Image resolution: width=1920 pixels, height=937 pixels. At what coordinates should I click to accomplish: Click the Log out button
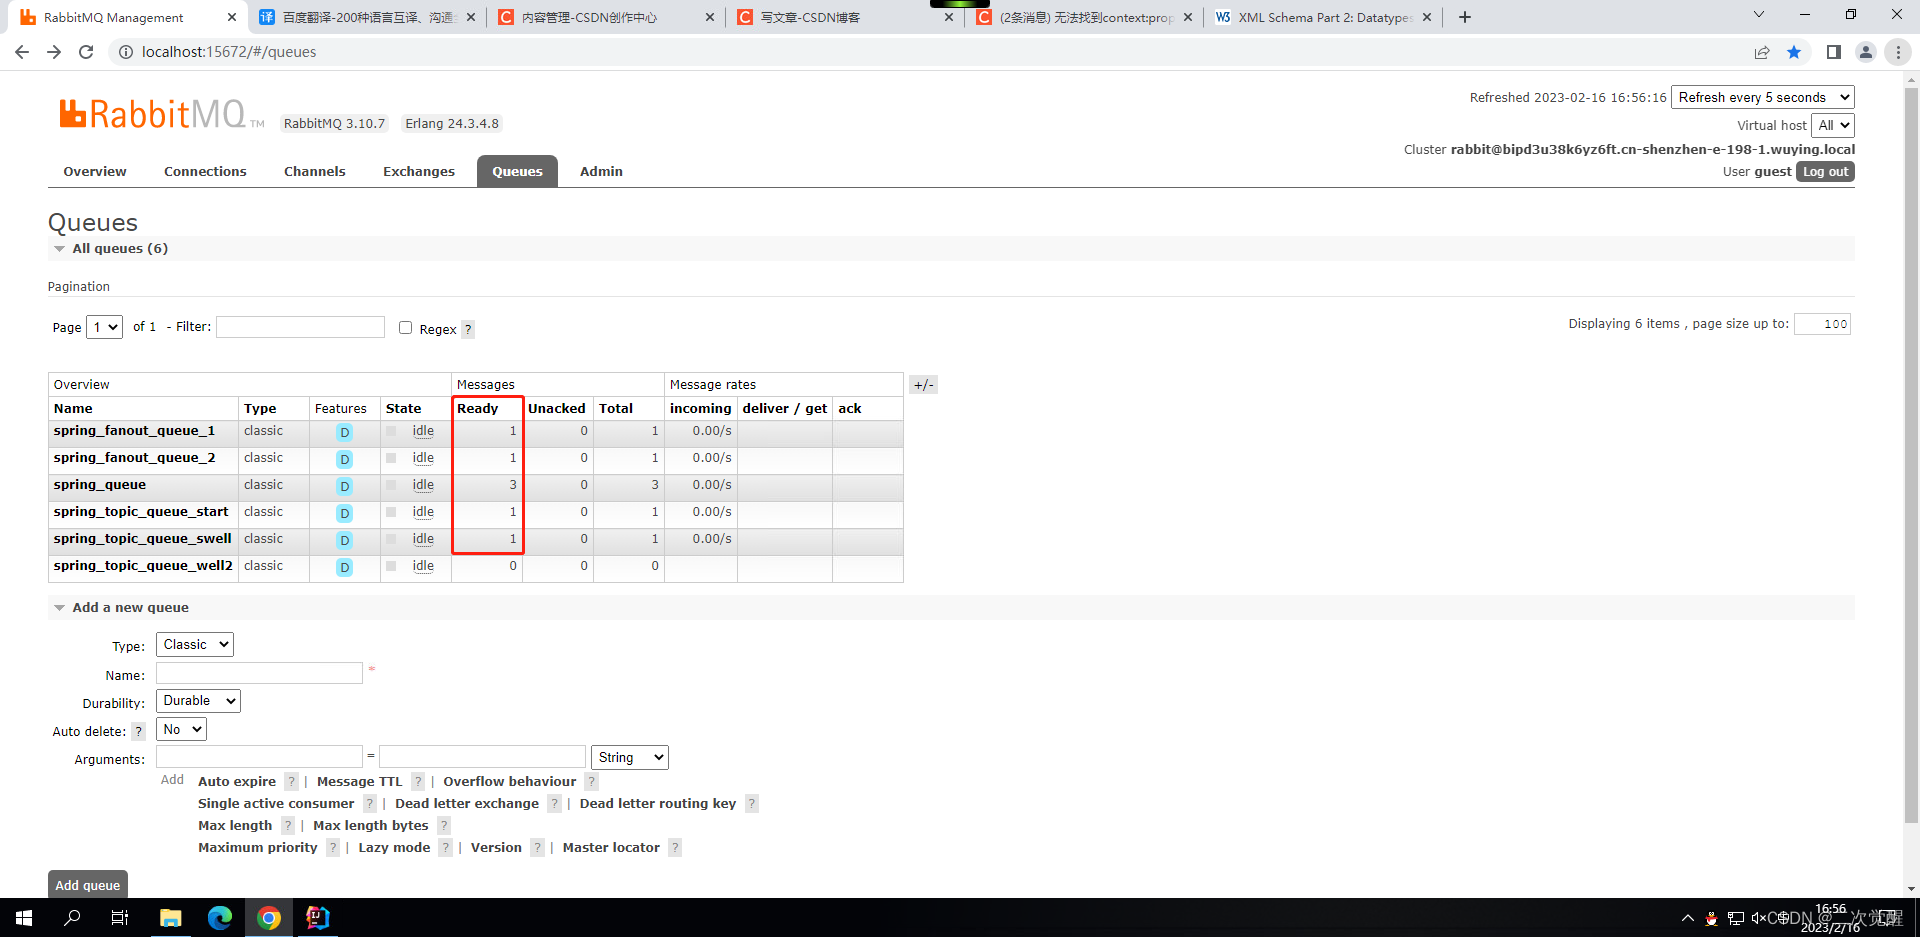tap(1826, 171)
